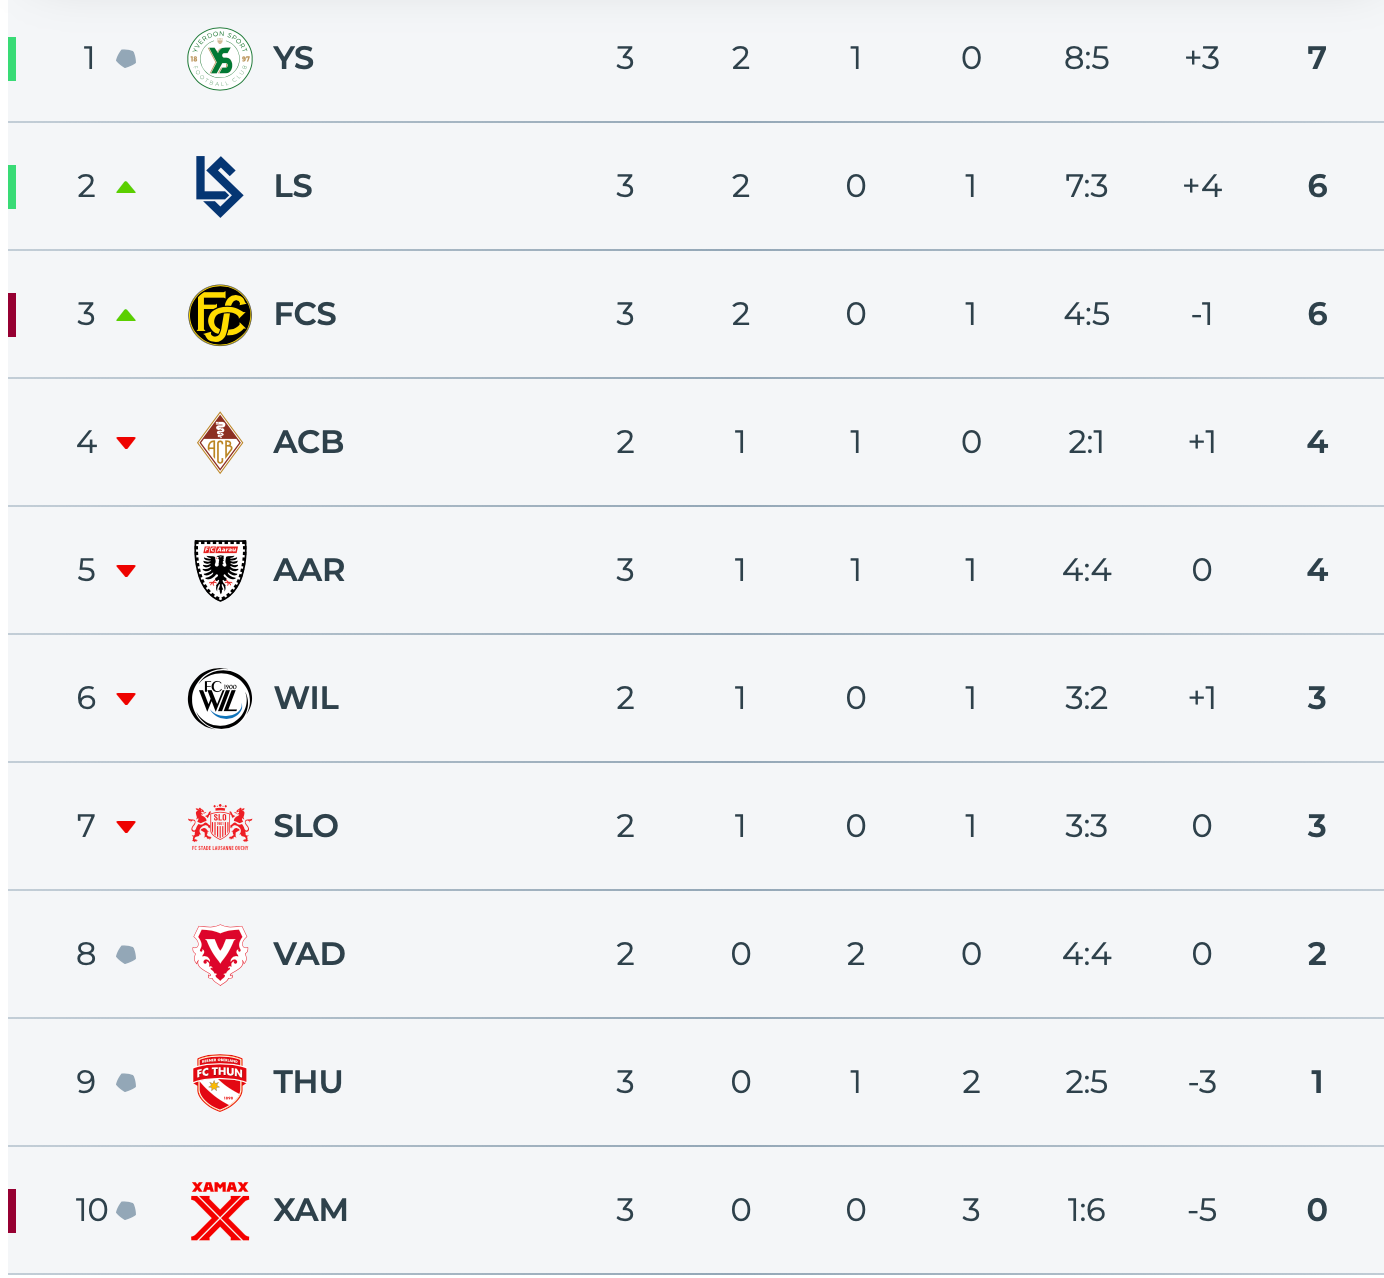Open the FC Aarau eagle crest
This screenshot has height=1278, width=1384.
pos(220,571)
